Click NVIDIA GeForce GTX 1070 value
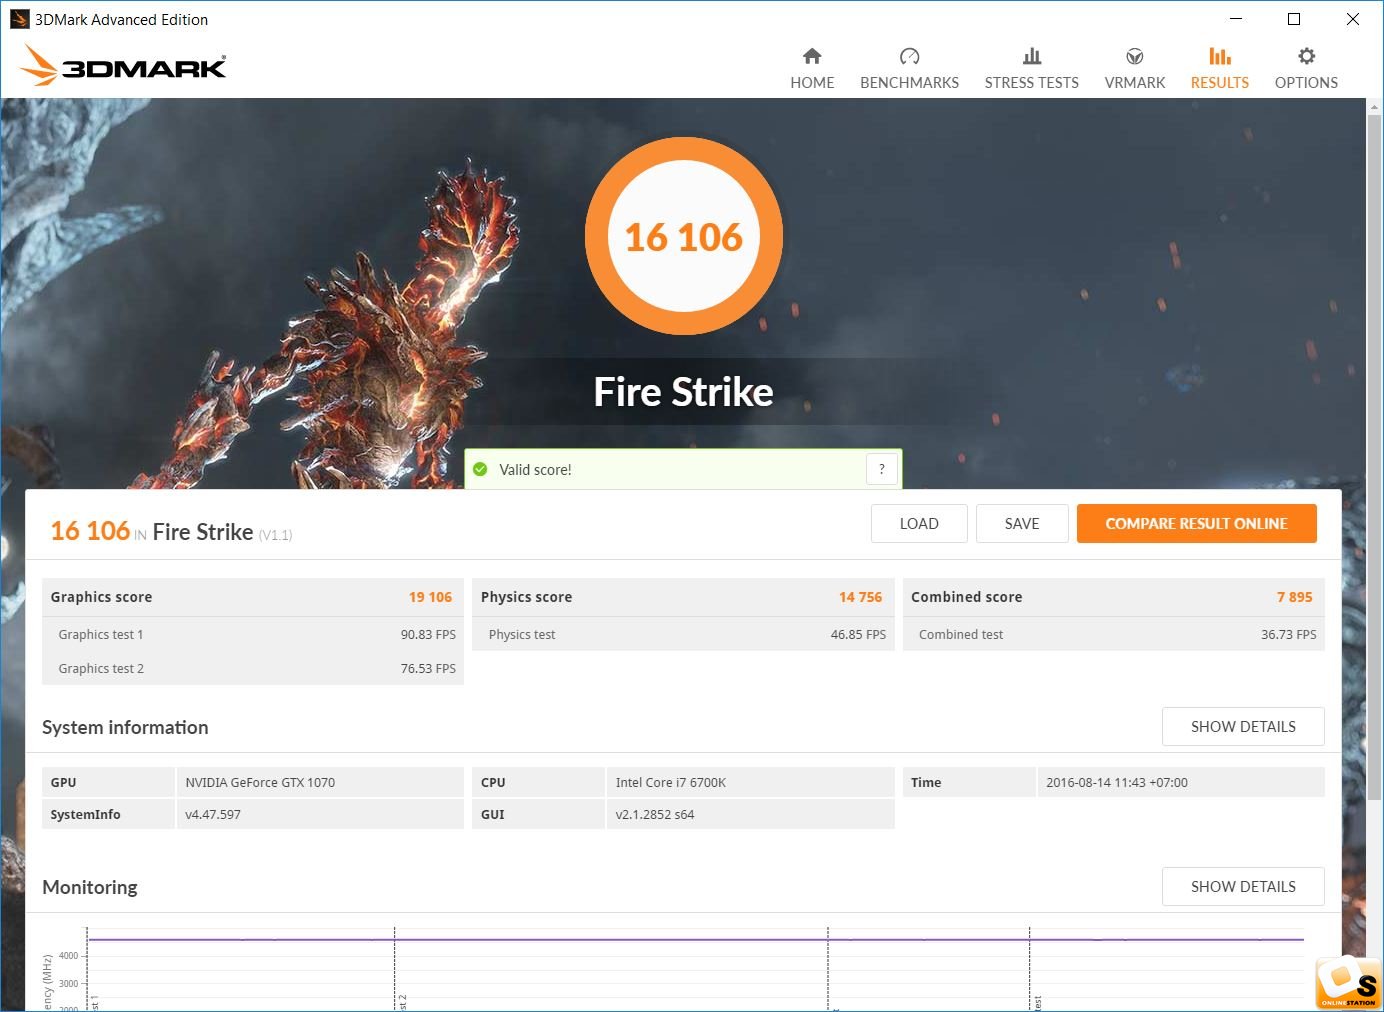Image resolution: width=1384 pixels, height=1012 pixels. 260,782
